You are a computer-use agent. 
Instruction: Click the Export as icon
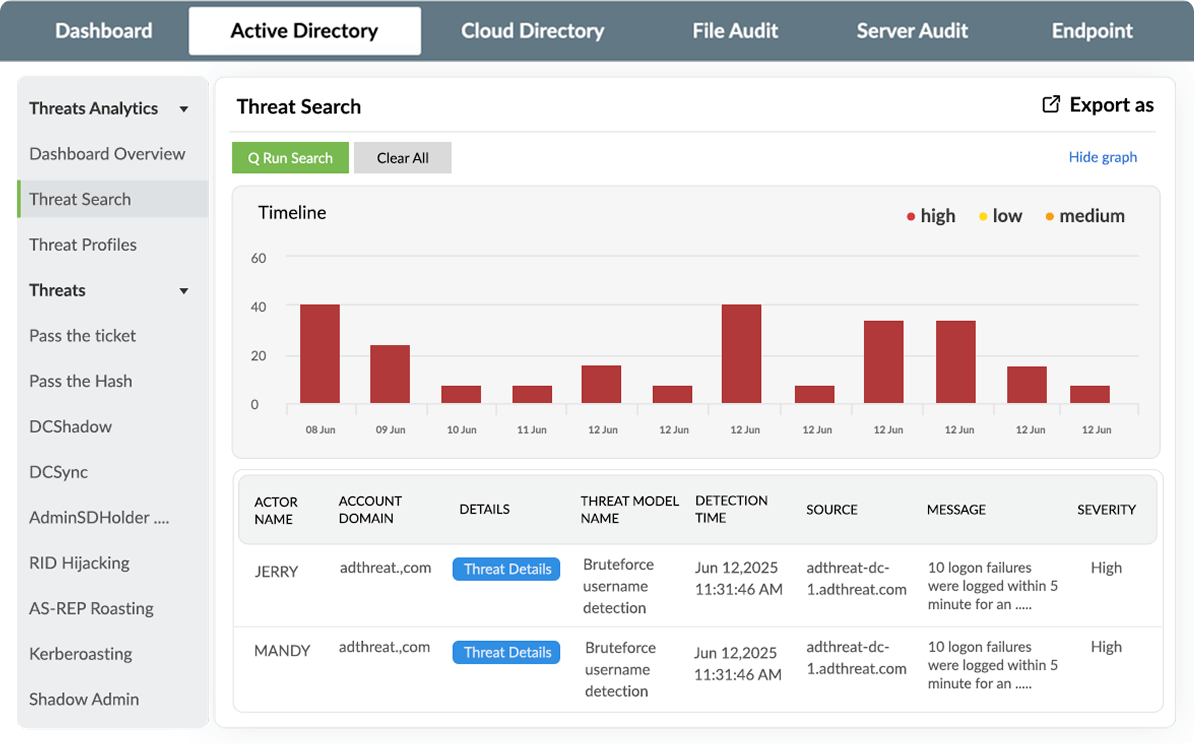click(1051, 104)
